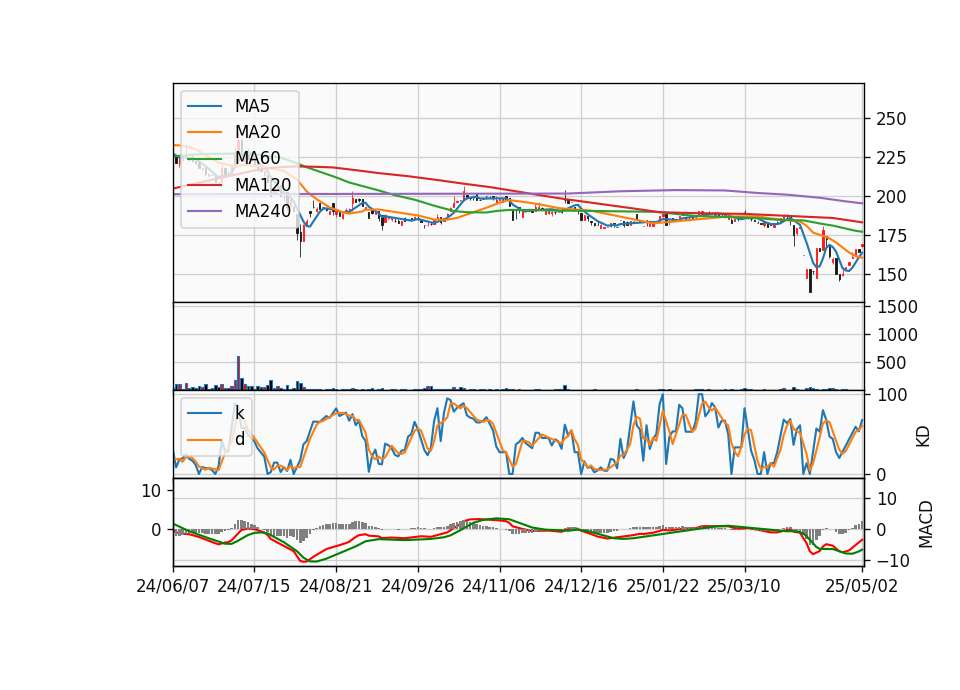Click the 25/01/22 date axis label
Viewport: 960px width, 690px height.
(662, 586)
